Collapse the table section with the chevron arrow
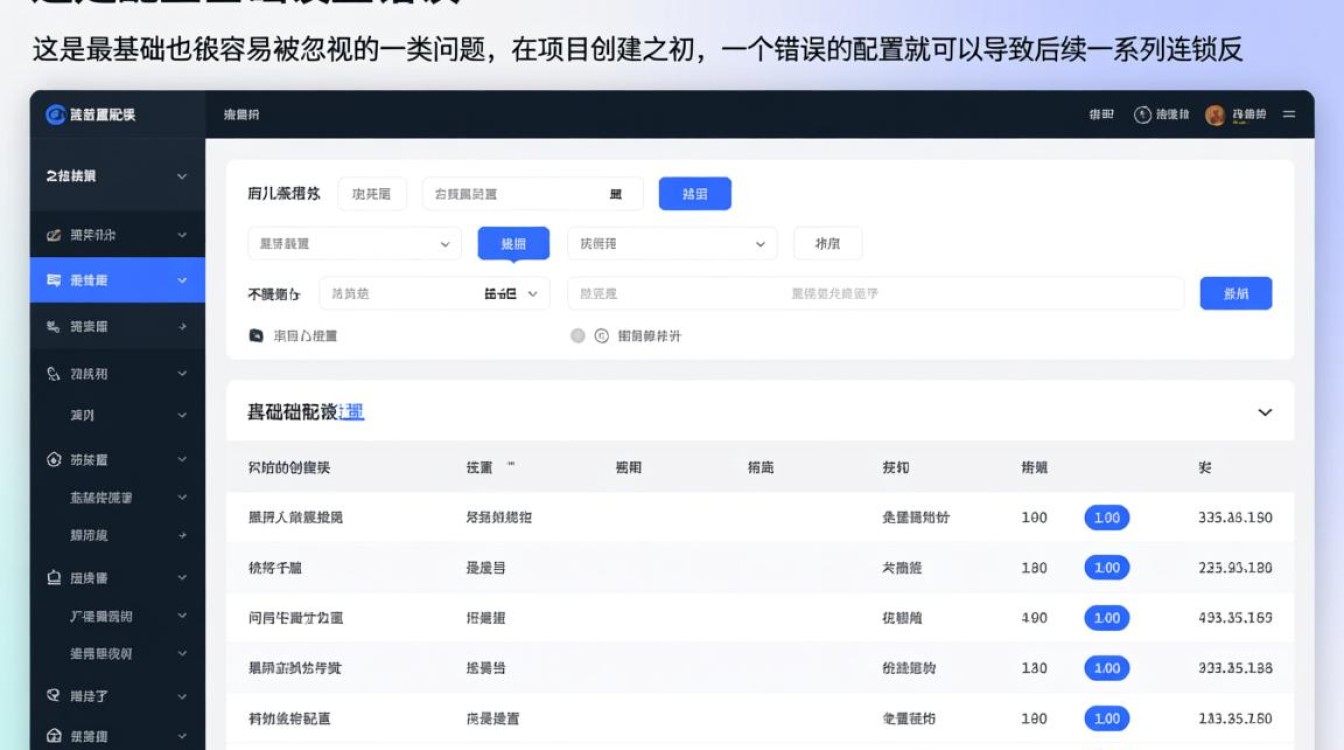Image resolution: width=1344 pixels, height=750 pixels. [1265, 412]
